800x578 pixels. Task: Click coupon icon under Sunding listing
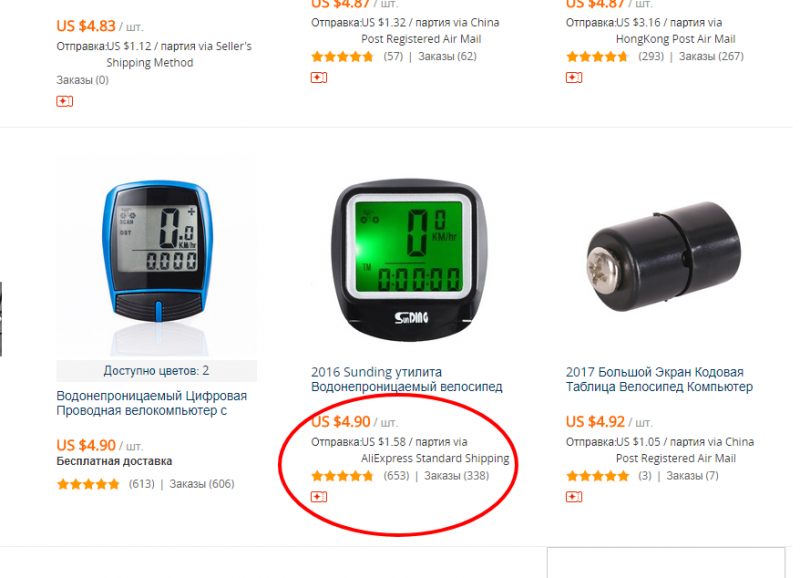point(319,496)
